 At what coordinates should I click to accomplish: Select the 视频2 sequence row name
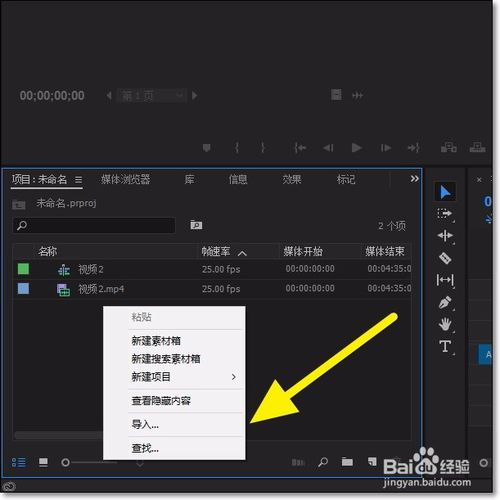91,269
